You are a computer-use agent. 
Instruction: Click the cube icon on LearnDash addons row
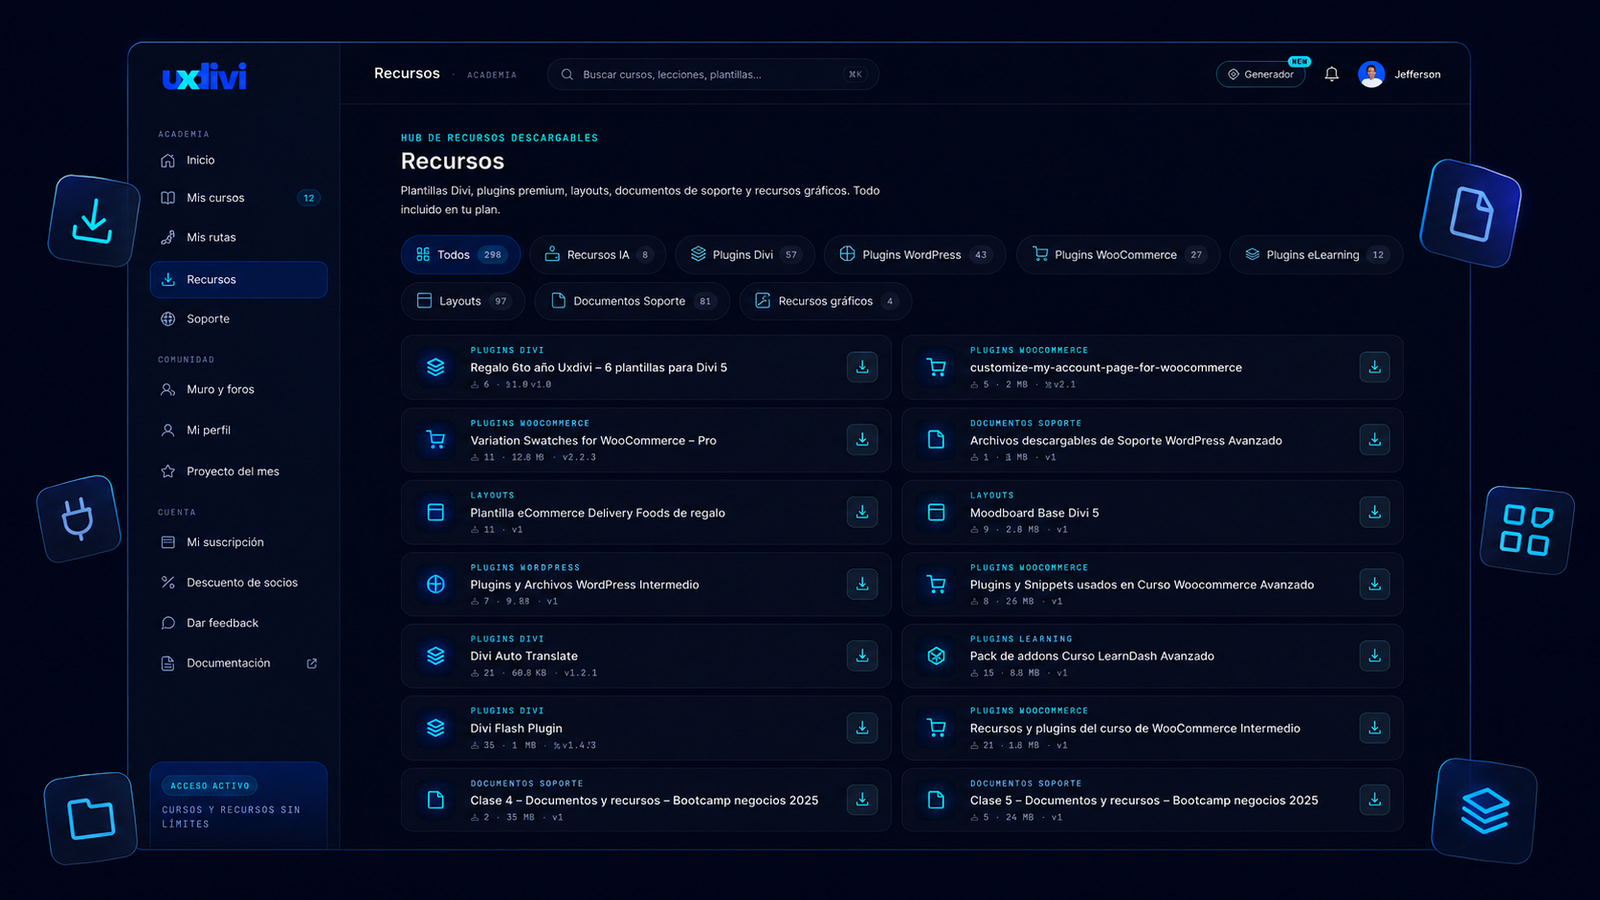click(936, 656)
